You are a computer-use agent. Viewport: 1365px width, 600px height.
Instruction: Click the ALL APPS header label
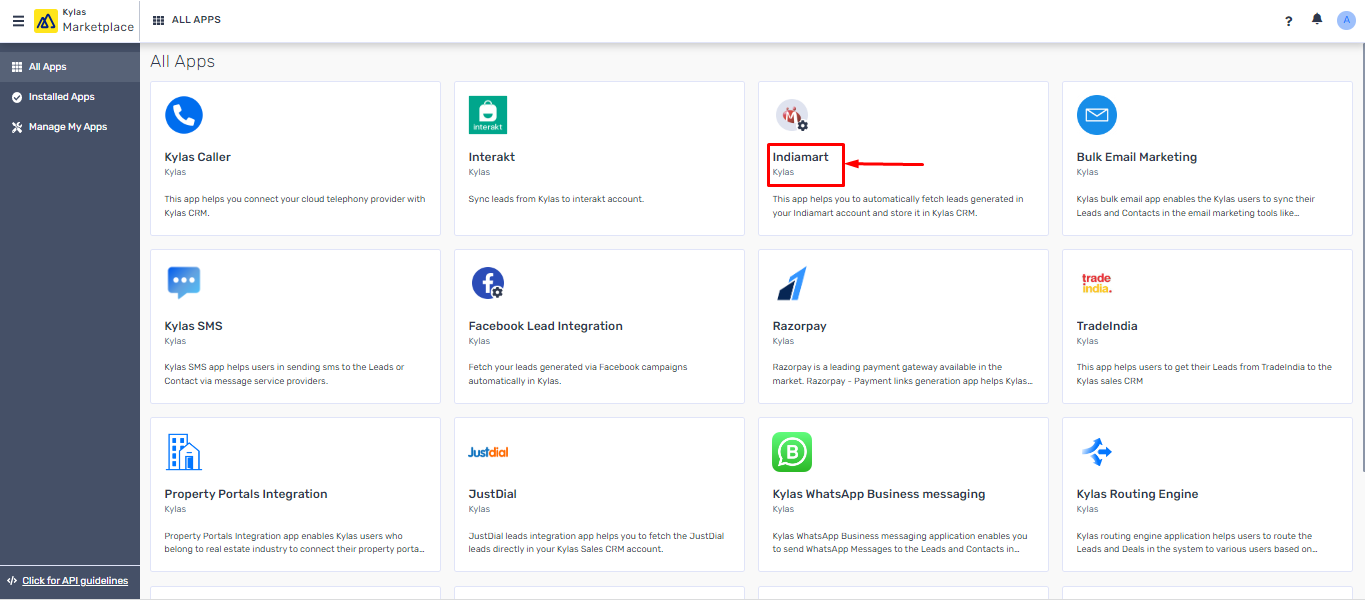(x=196, y=20)
